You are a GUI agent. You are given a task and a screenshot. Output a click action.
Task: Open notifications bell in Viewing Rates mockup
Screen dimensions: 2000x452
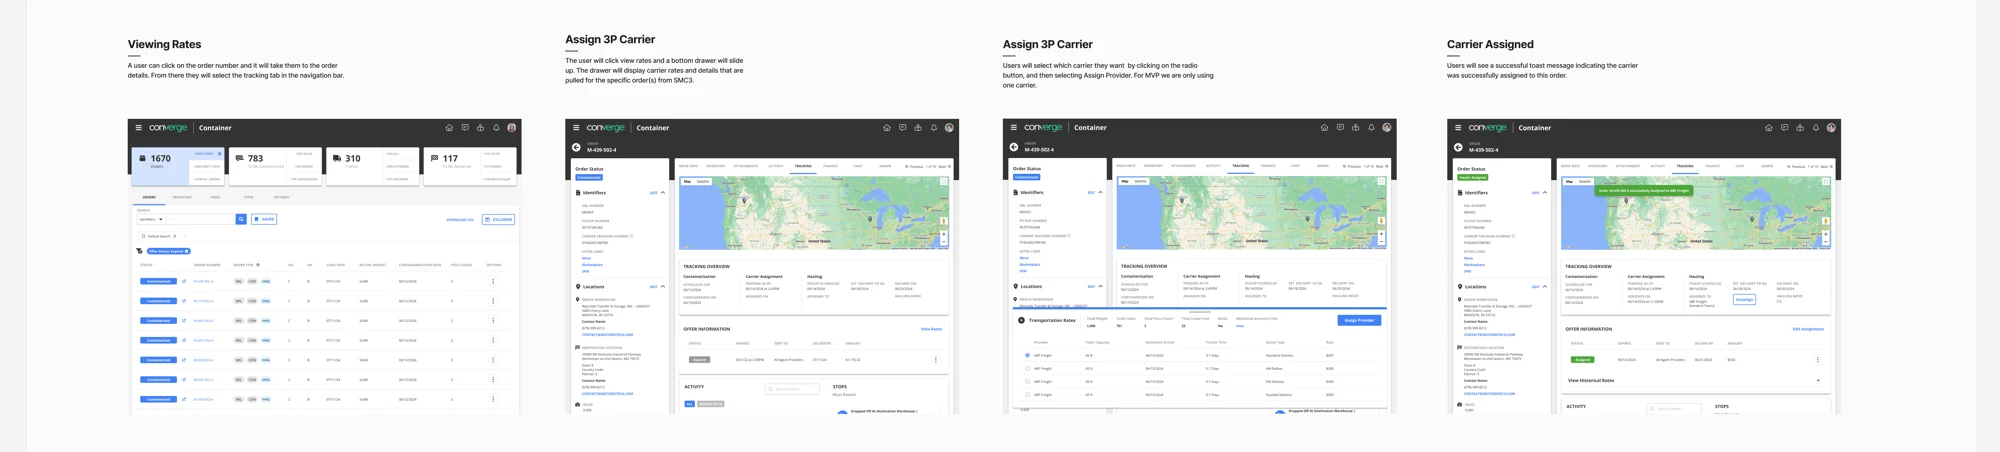[496, 128]
